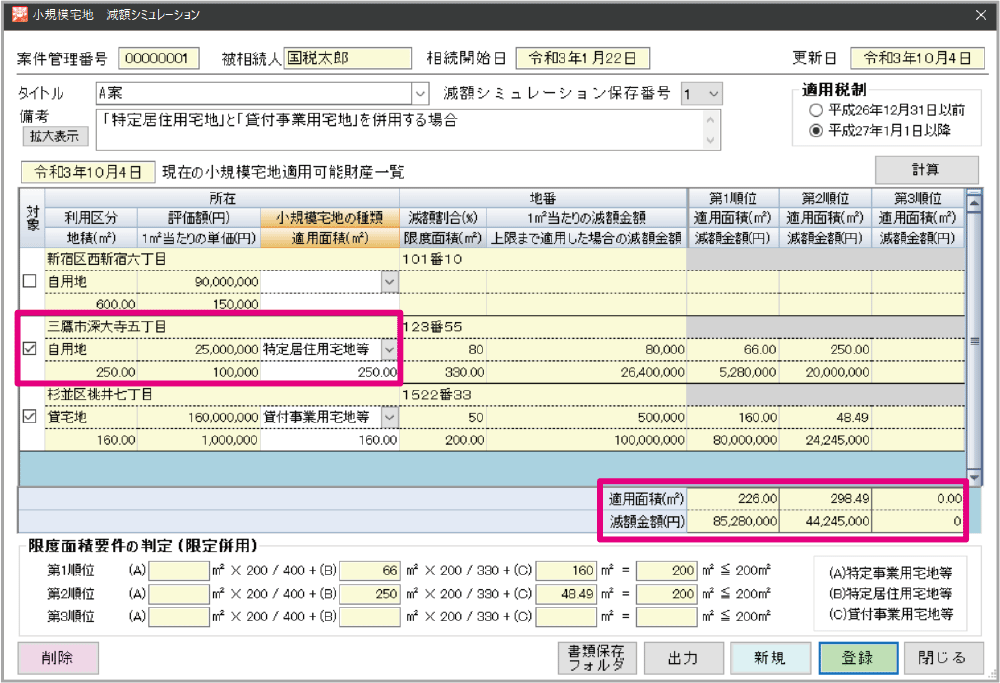The width and height of the screenshot is (1000, 683).
Task: Close the 小規模宅地 simulation window
Action: pyautogui.click(x=979, y=14)
